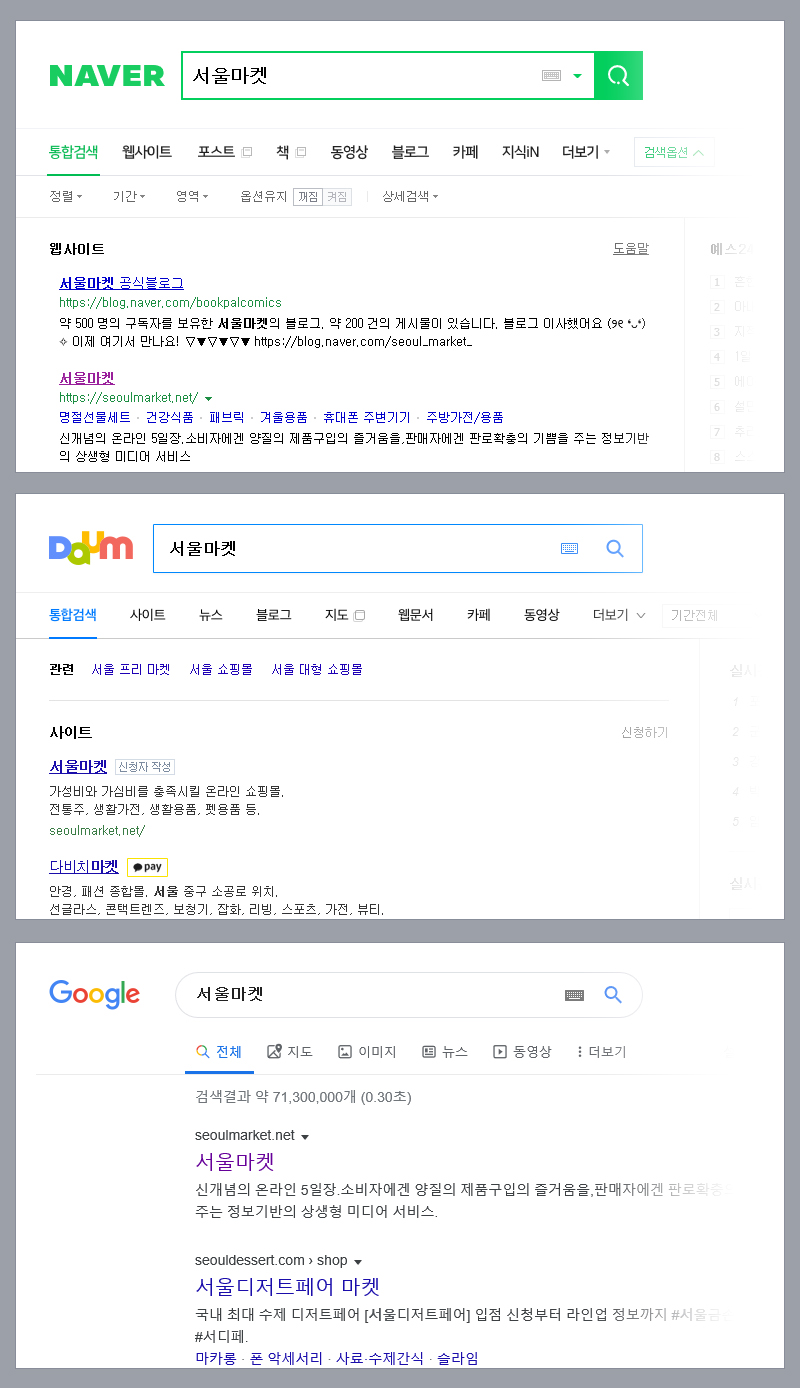
Task: Open Google 서울마켓 result title
Action: 235,1162
